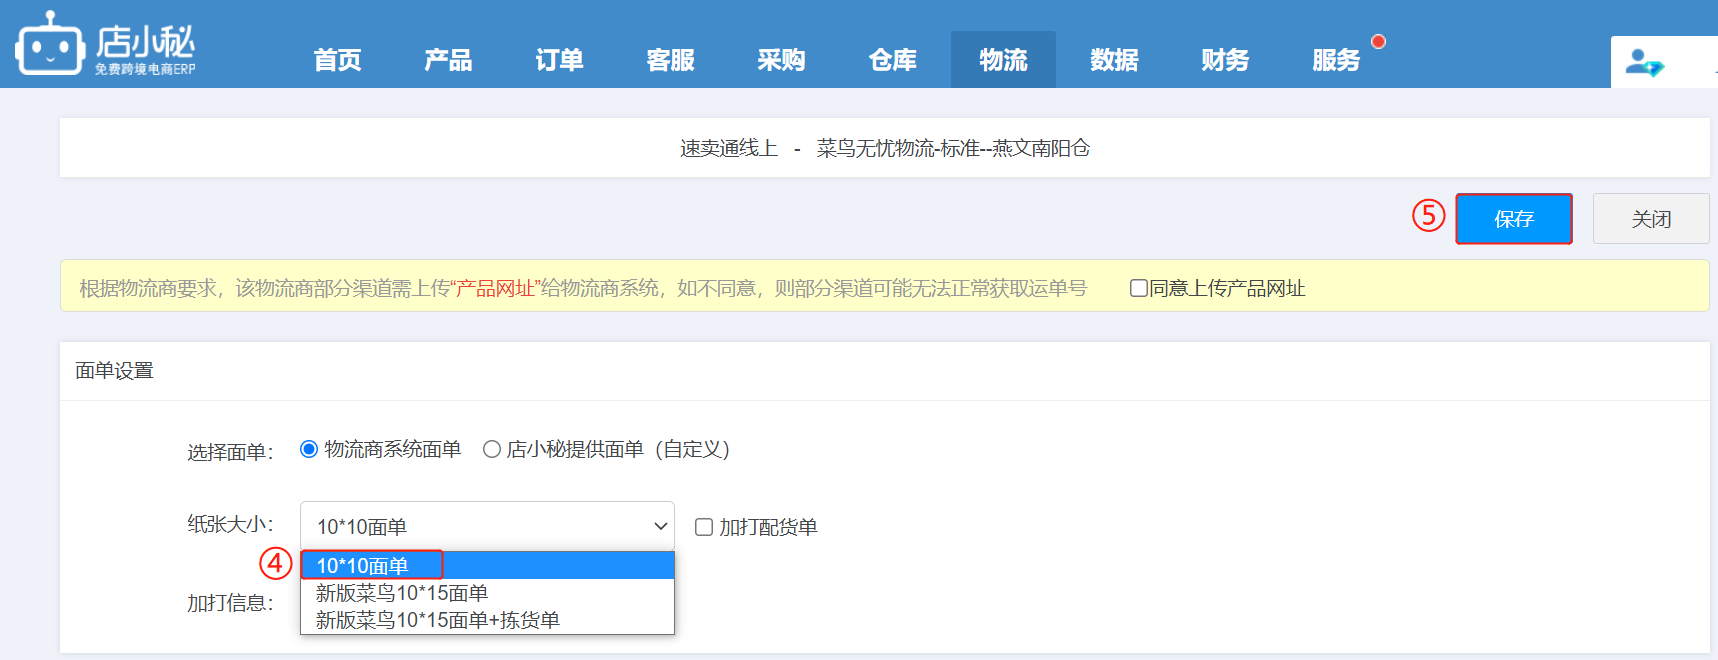Click the red 产品网址 text in notice
Image resolution: width=1718 pixels, height=660 pixels.
click(x=496, y=288)
